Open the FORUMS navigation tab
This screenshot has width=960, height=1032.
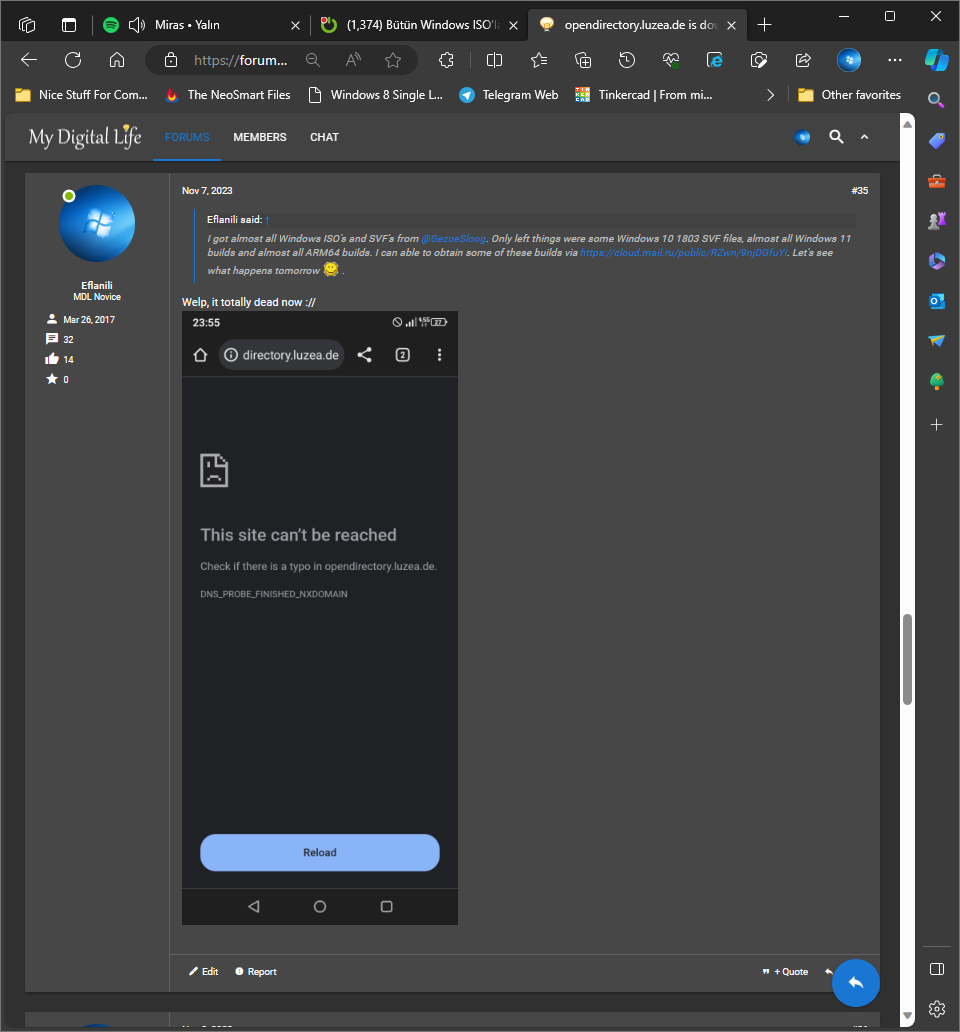(187, 137)
